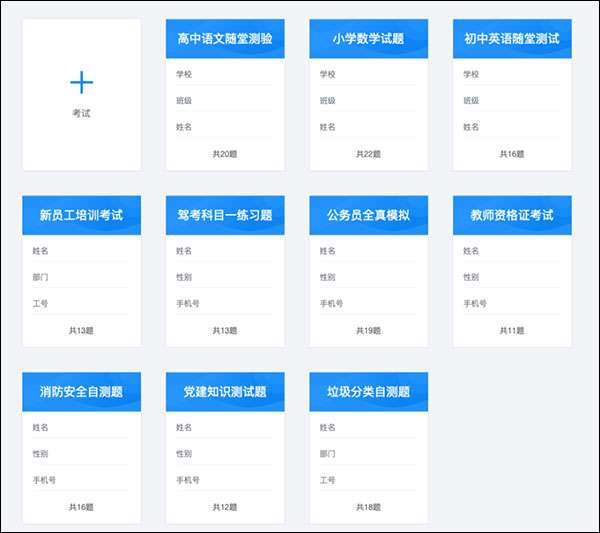Click the 手机号 field in 驾考科目一练习题 card
Screen dimensions: 600x533
(187, 303)
